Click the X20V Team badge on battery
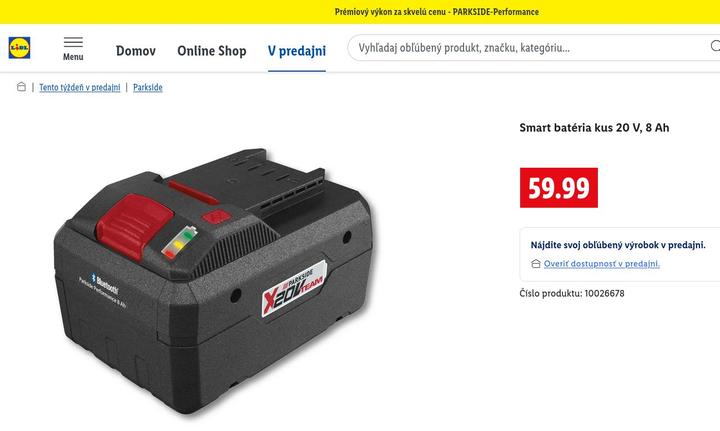 pos(294,289)
